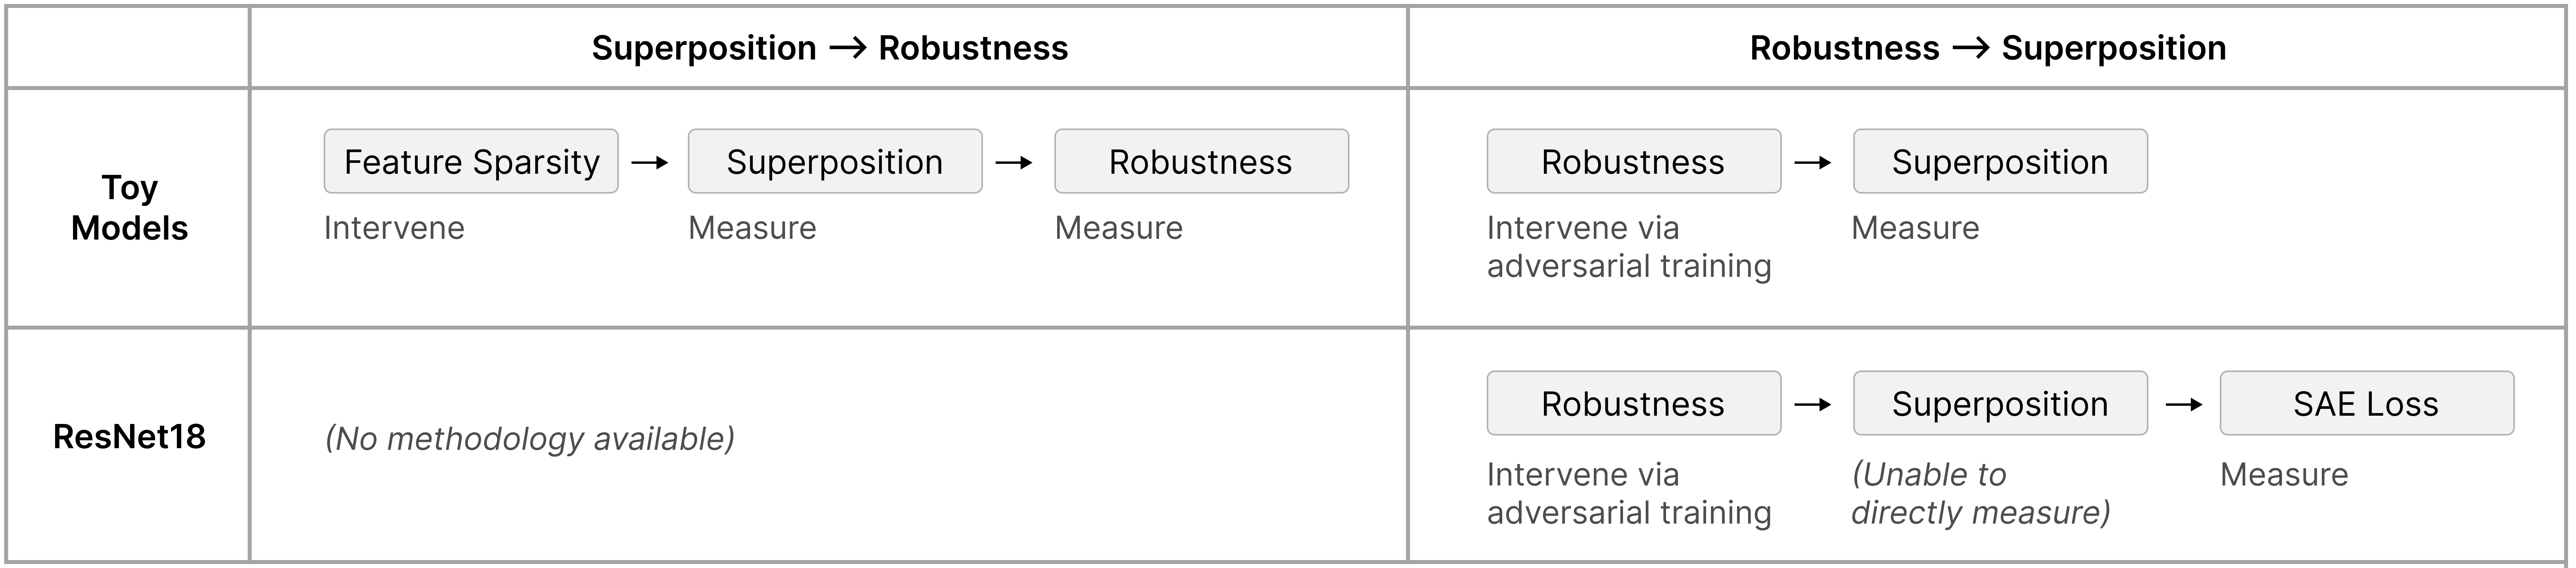The width and height of the screenshot is (2576, 568).
Task: Click the arrow pointing to SAE Loss box
Action: pos(2183,404)
